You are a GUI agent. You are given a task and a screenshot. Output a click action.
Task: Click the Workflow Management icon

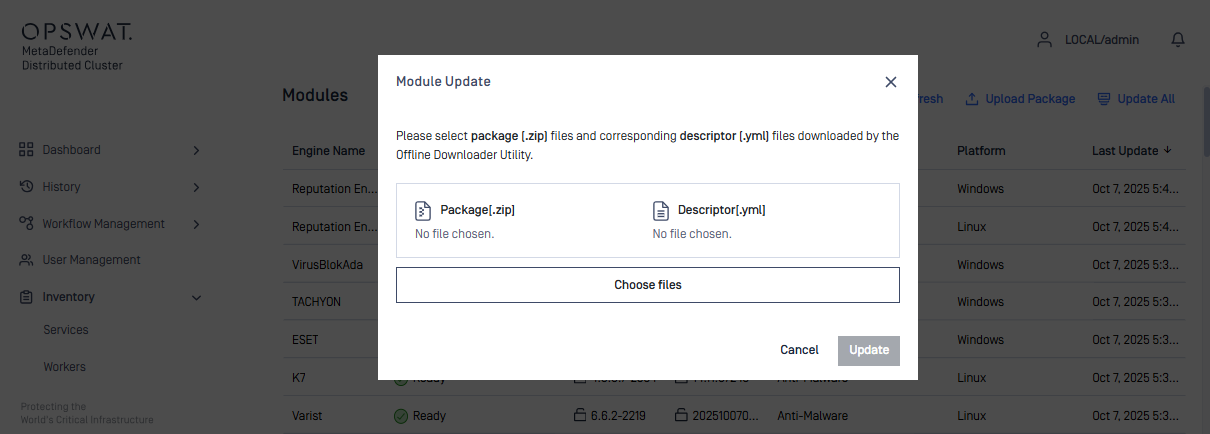[x=27, y=224]
